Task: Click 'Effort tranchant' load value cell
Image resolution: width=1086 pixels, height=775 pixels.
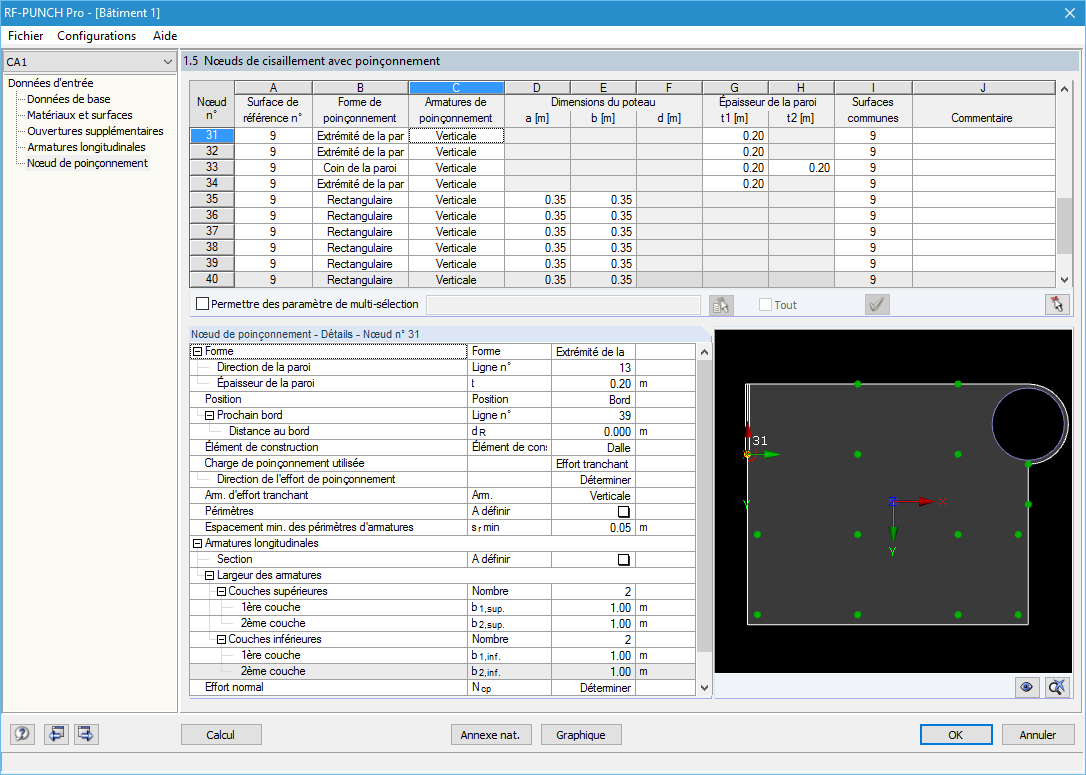Action: click(593, 464)
